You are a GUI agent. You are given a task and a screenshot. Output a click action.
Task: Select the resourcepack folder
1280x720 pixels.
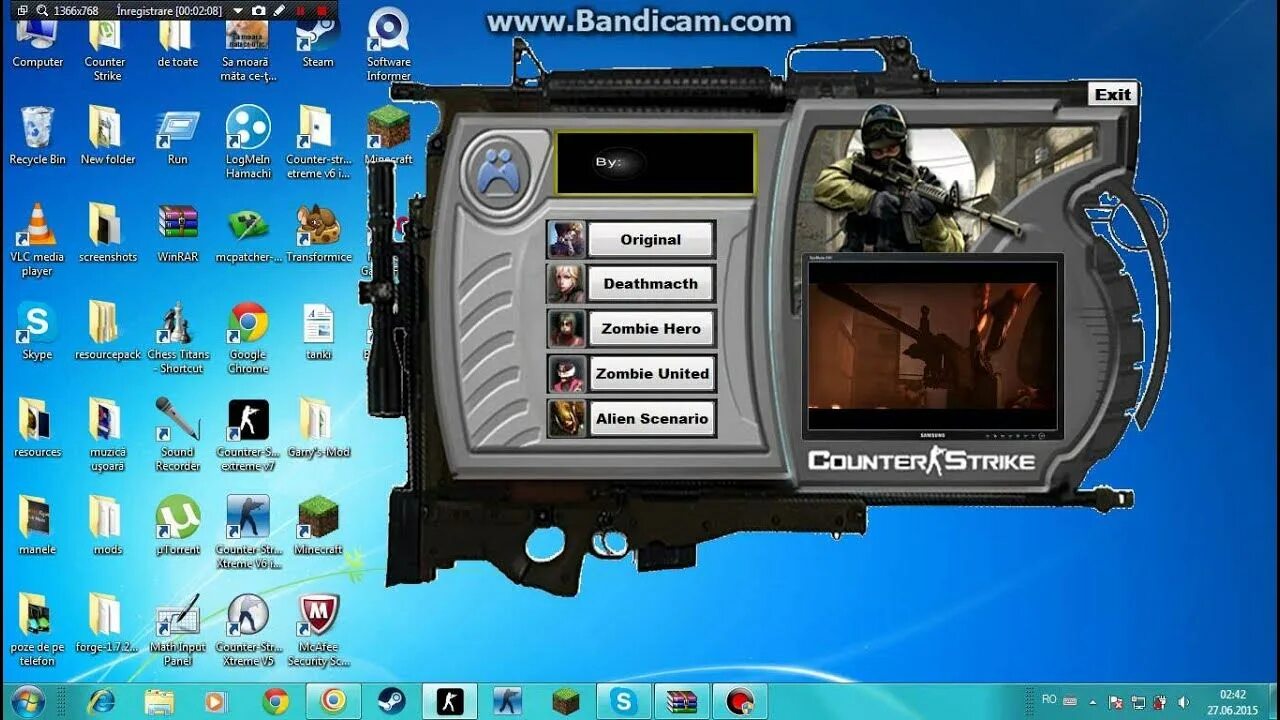tap(107, 331)
